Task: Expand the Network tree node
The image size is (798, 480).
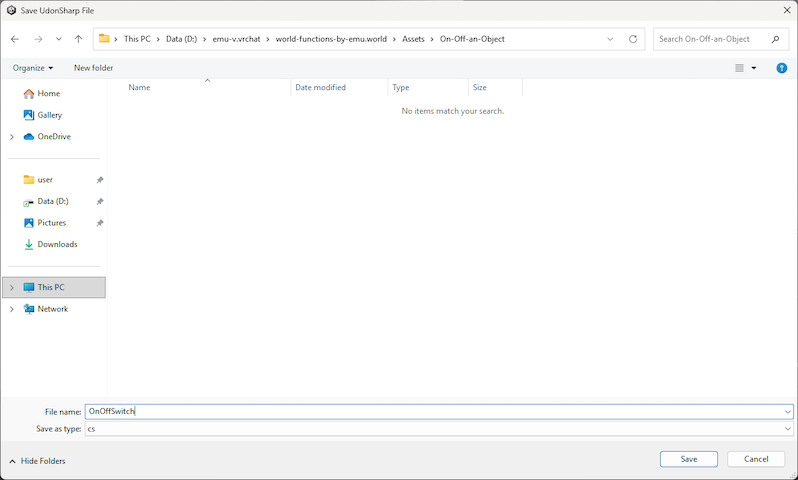Action: [11, 309]
